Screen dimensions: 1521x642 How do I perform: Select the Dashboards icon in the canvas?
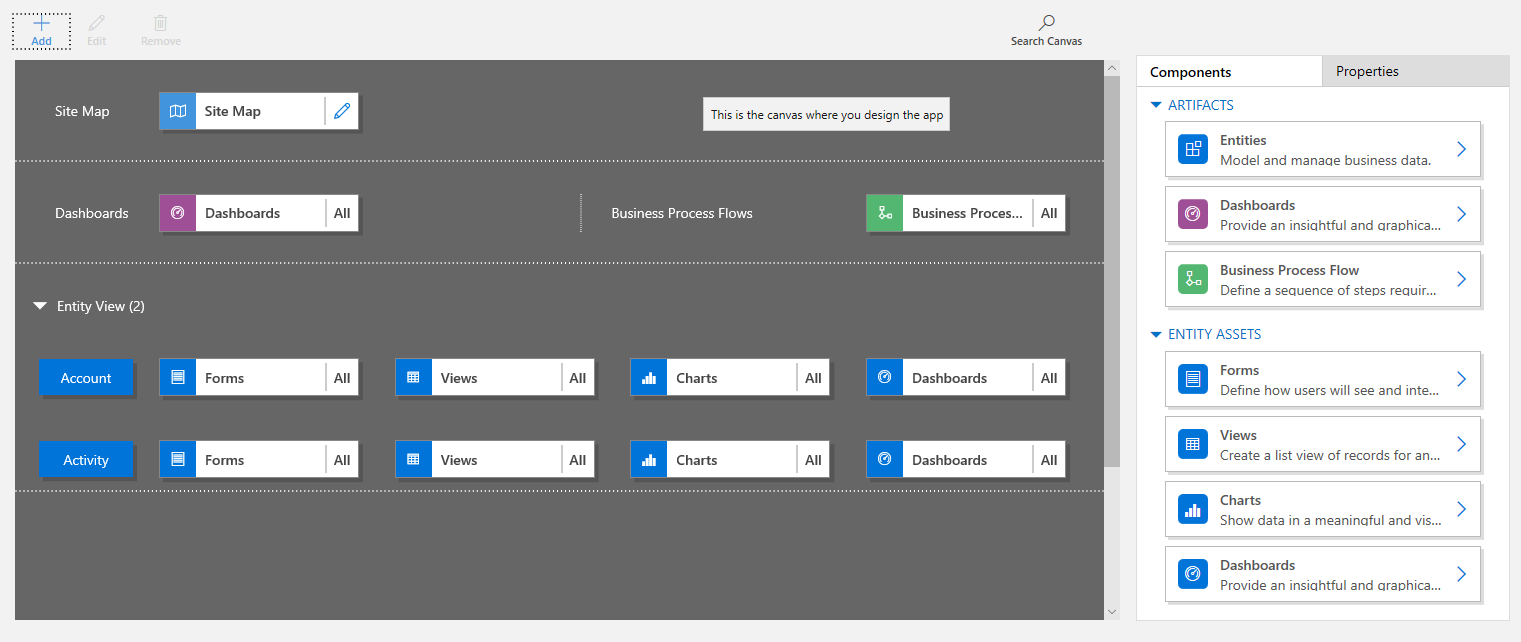(177, 212)
